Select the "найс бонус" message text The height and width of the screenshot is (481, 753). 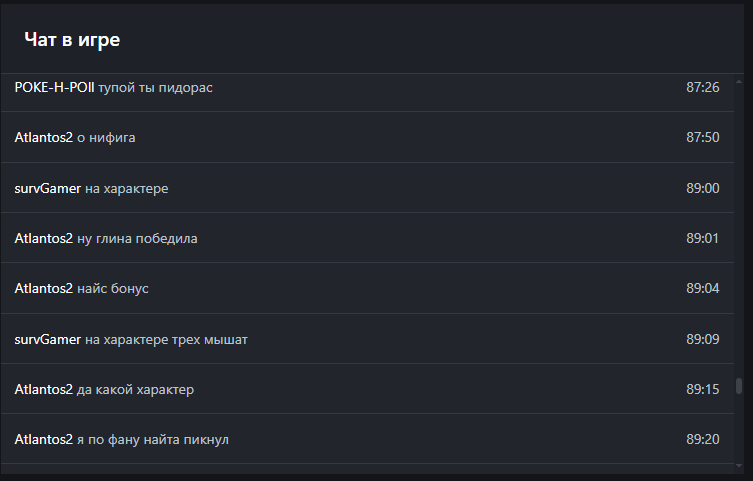pyautogui.click(x=113, y=289)
